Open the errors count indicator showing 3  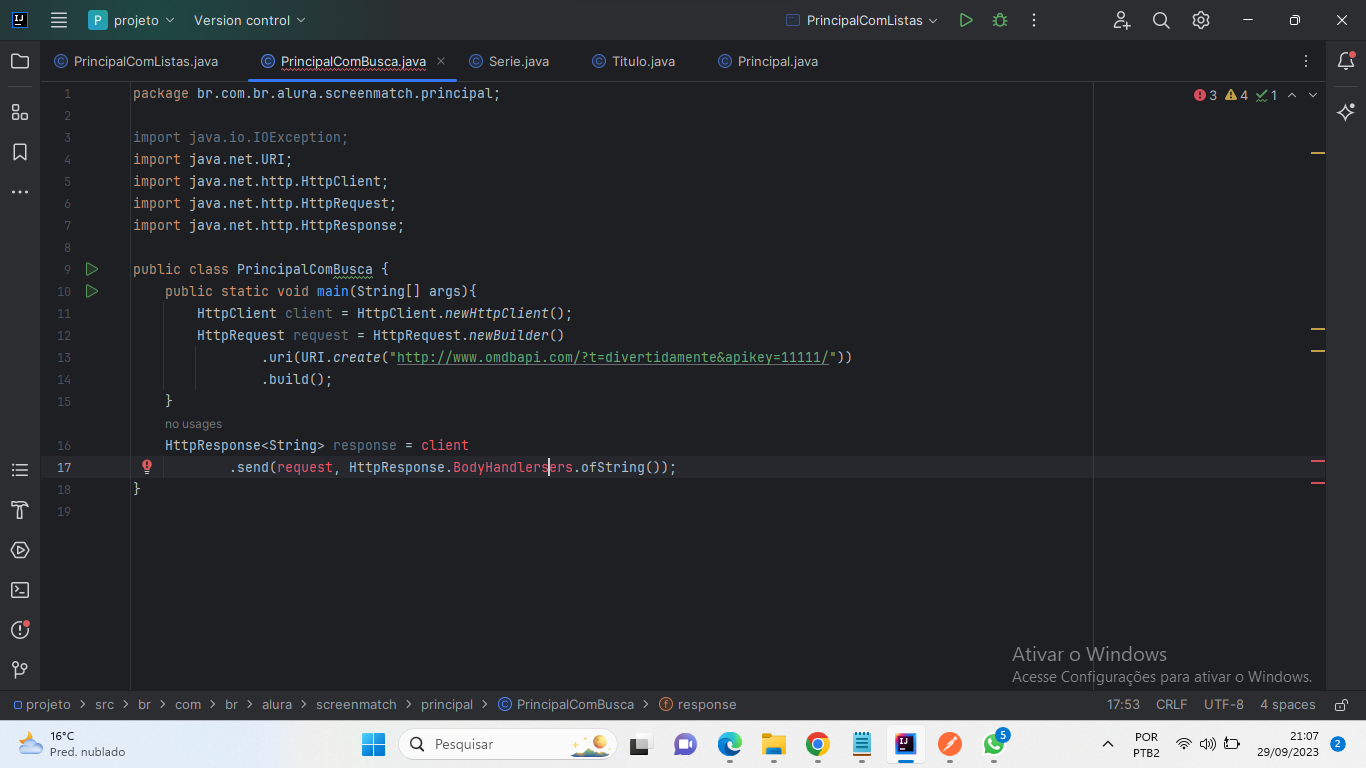tap(1205, 95)
